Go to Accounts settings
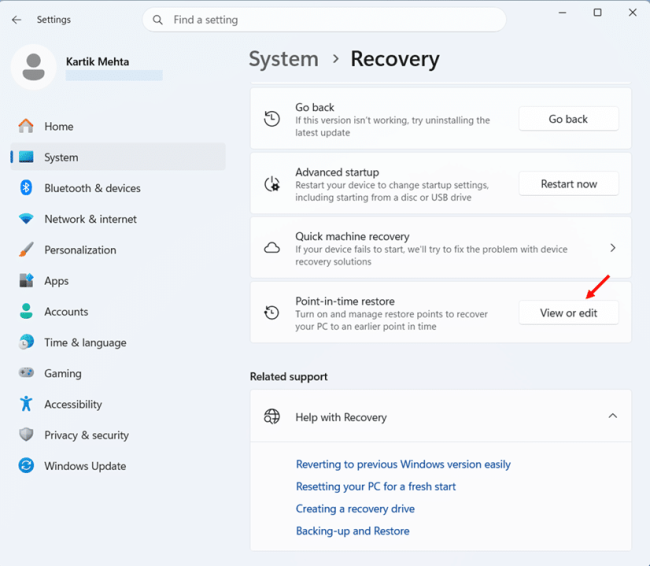 click(x=118, y=311)
